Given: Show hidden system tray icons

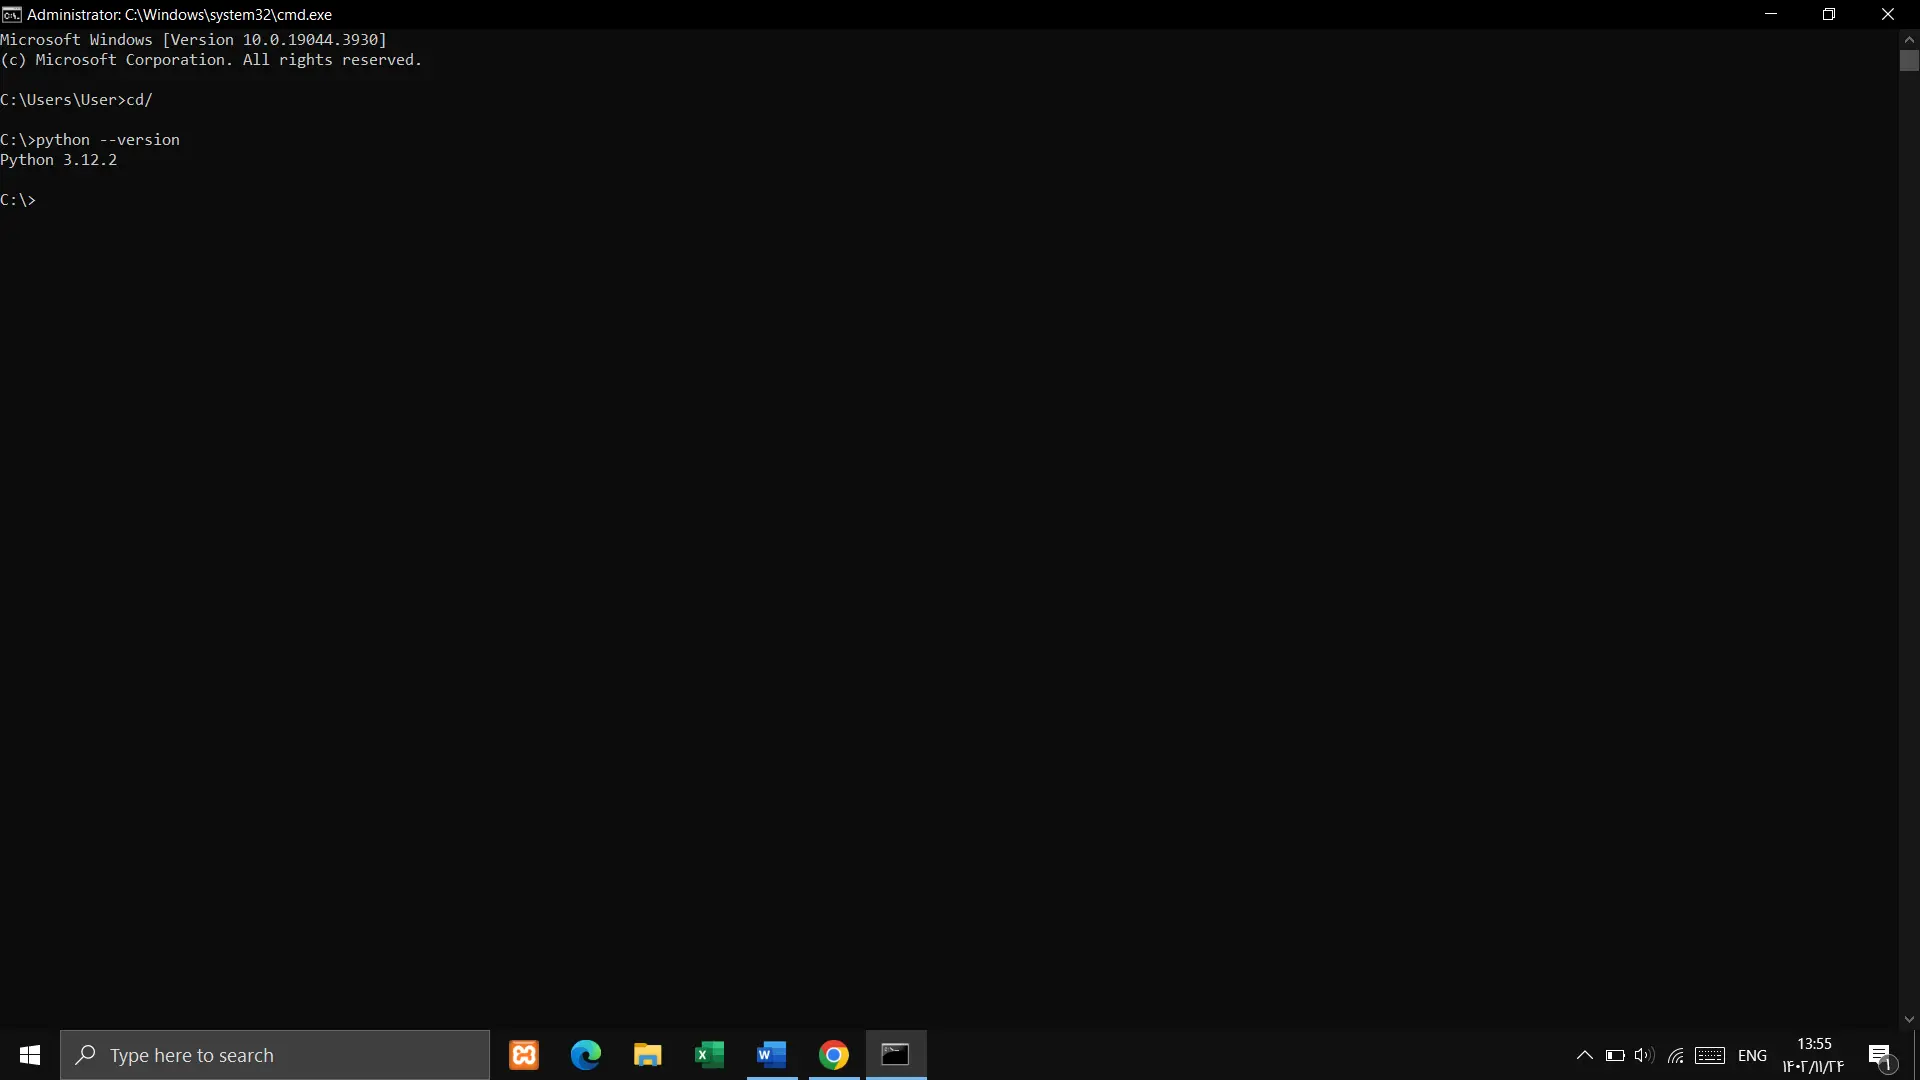Looking at the screenshot, I should point(1585,1055).
